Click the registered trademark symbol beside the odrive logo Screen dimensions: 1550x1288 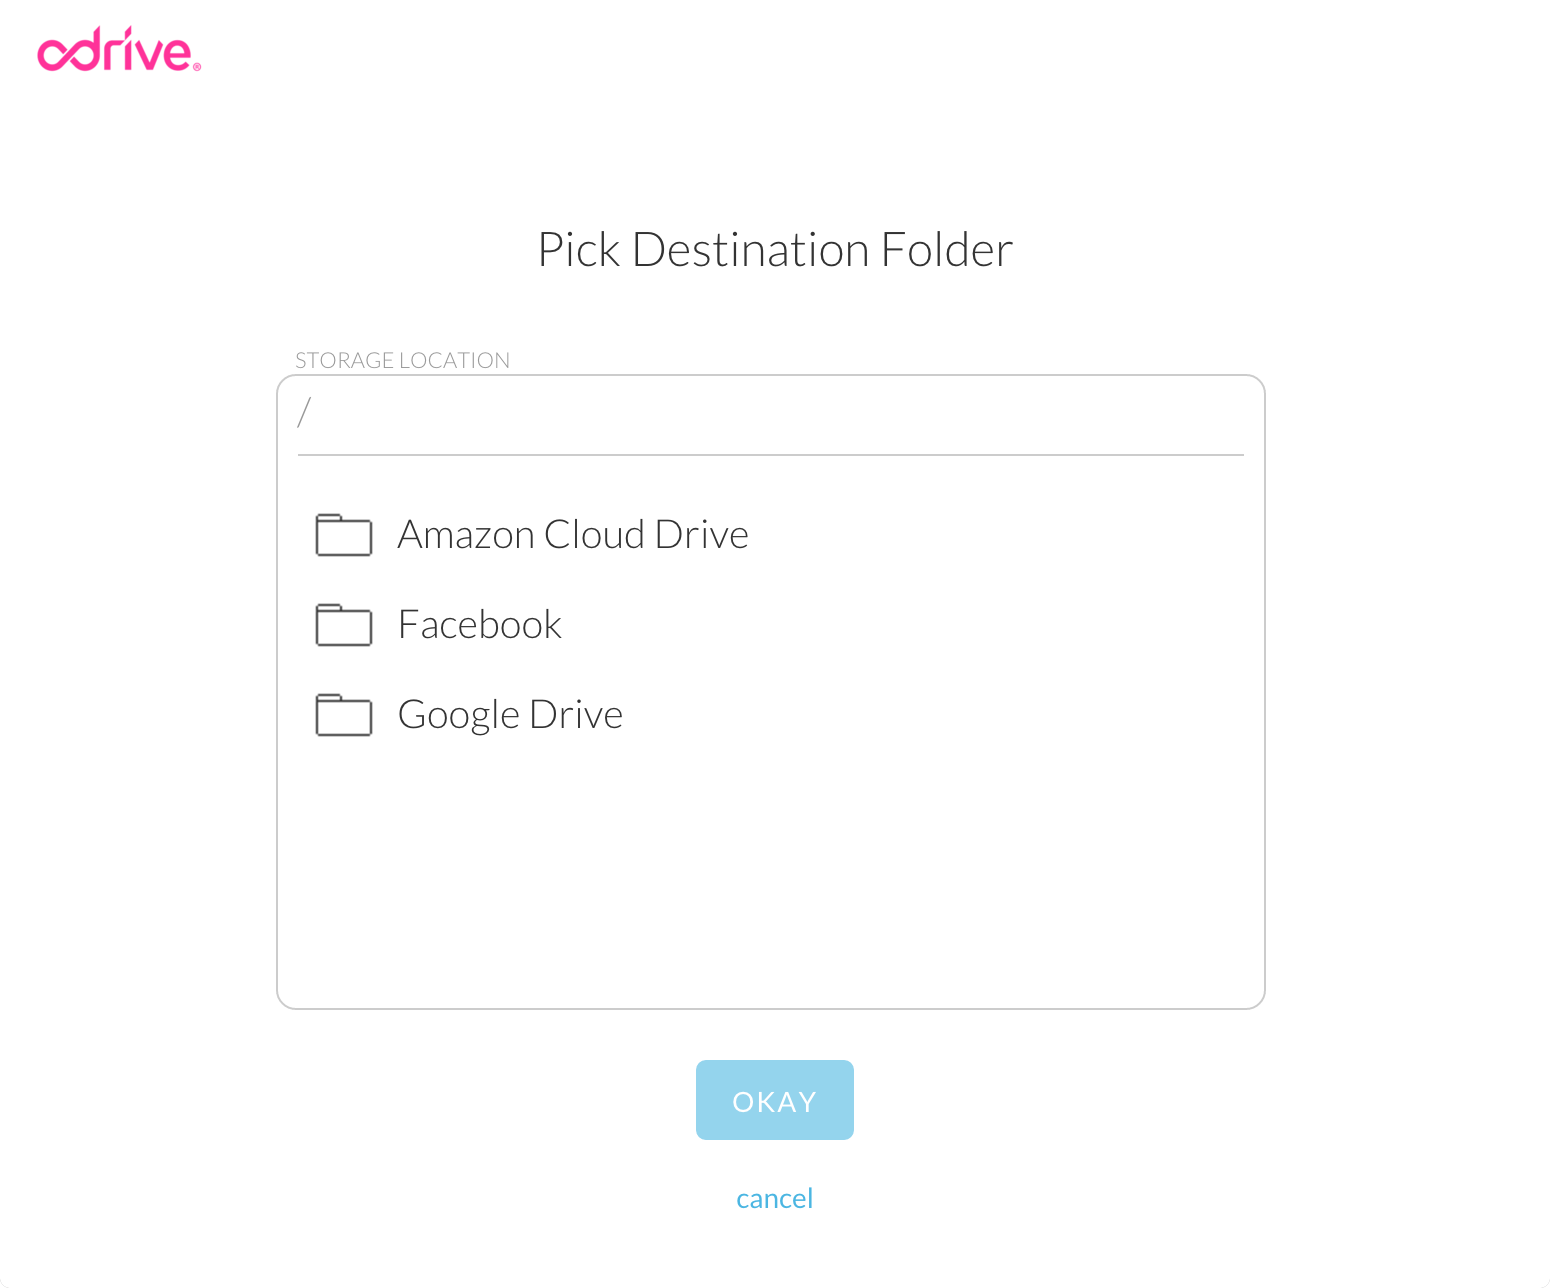[197, 67]
